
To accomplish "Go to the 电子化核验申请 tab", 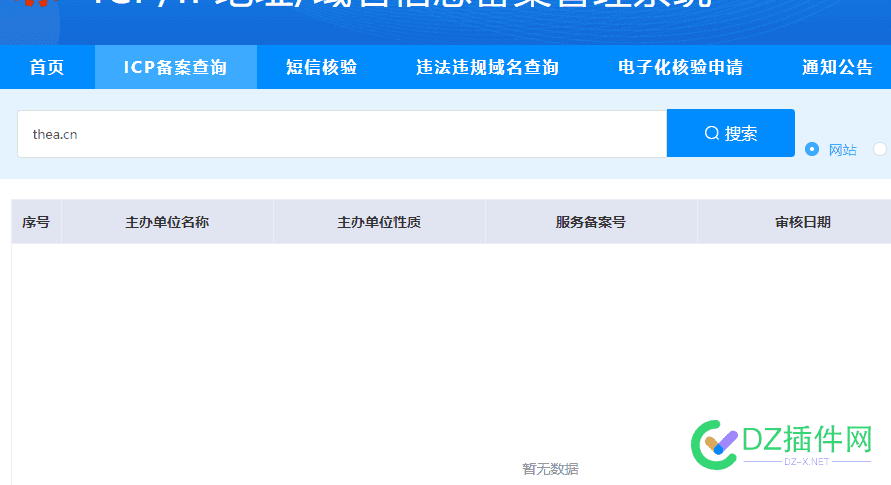I will [680, 67].
